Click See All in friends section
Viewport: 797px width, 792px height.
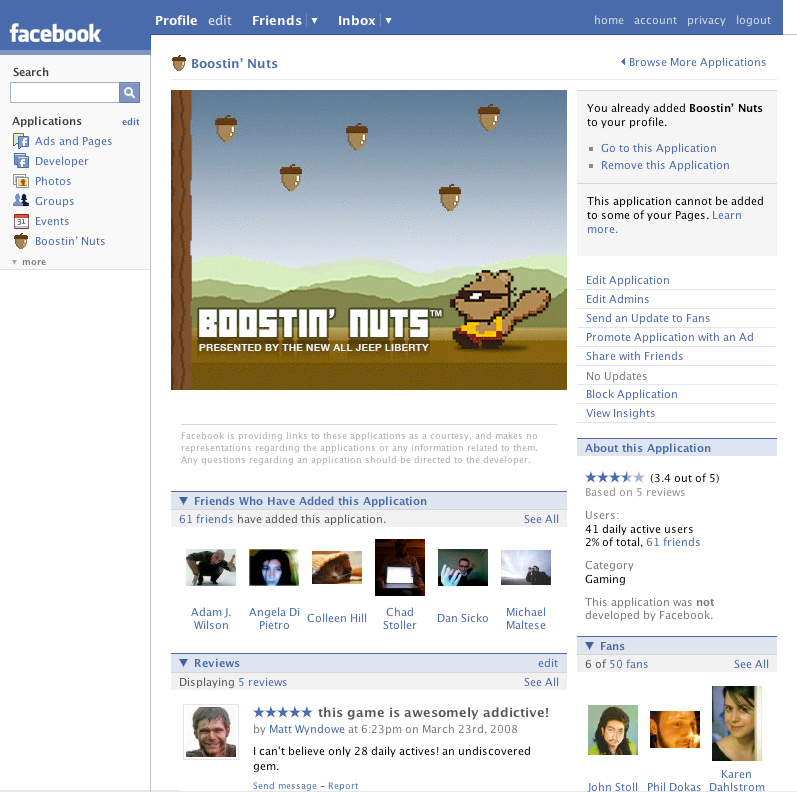pyautogui.click(x=541, y=519)
